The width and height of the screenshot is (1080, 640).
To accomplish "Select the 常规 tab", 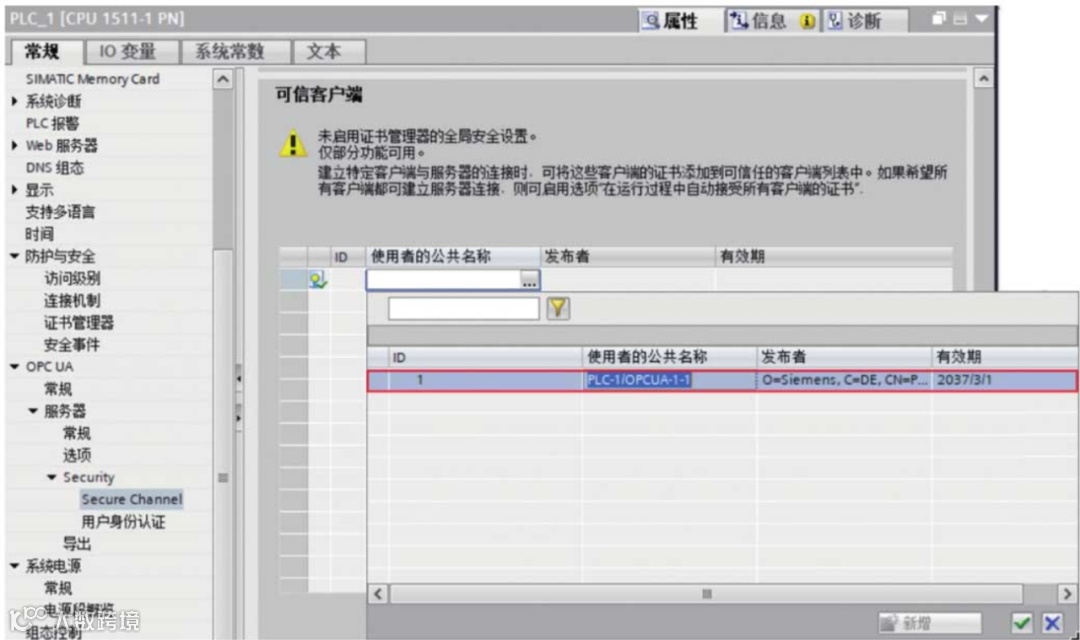I will [x=44, y=52].
